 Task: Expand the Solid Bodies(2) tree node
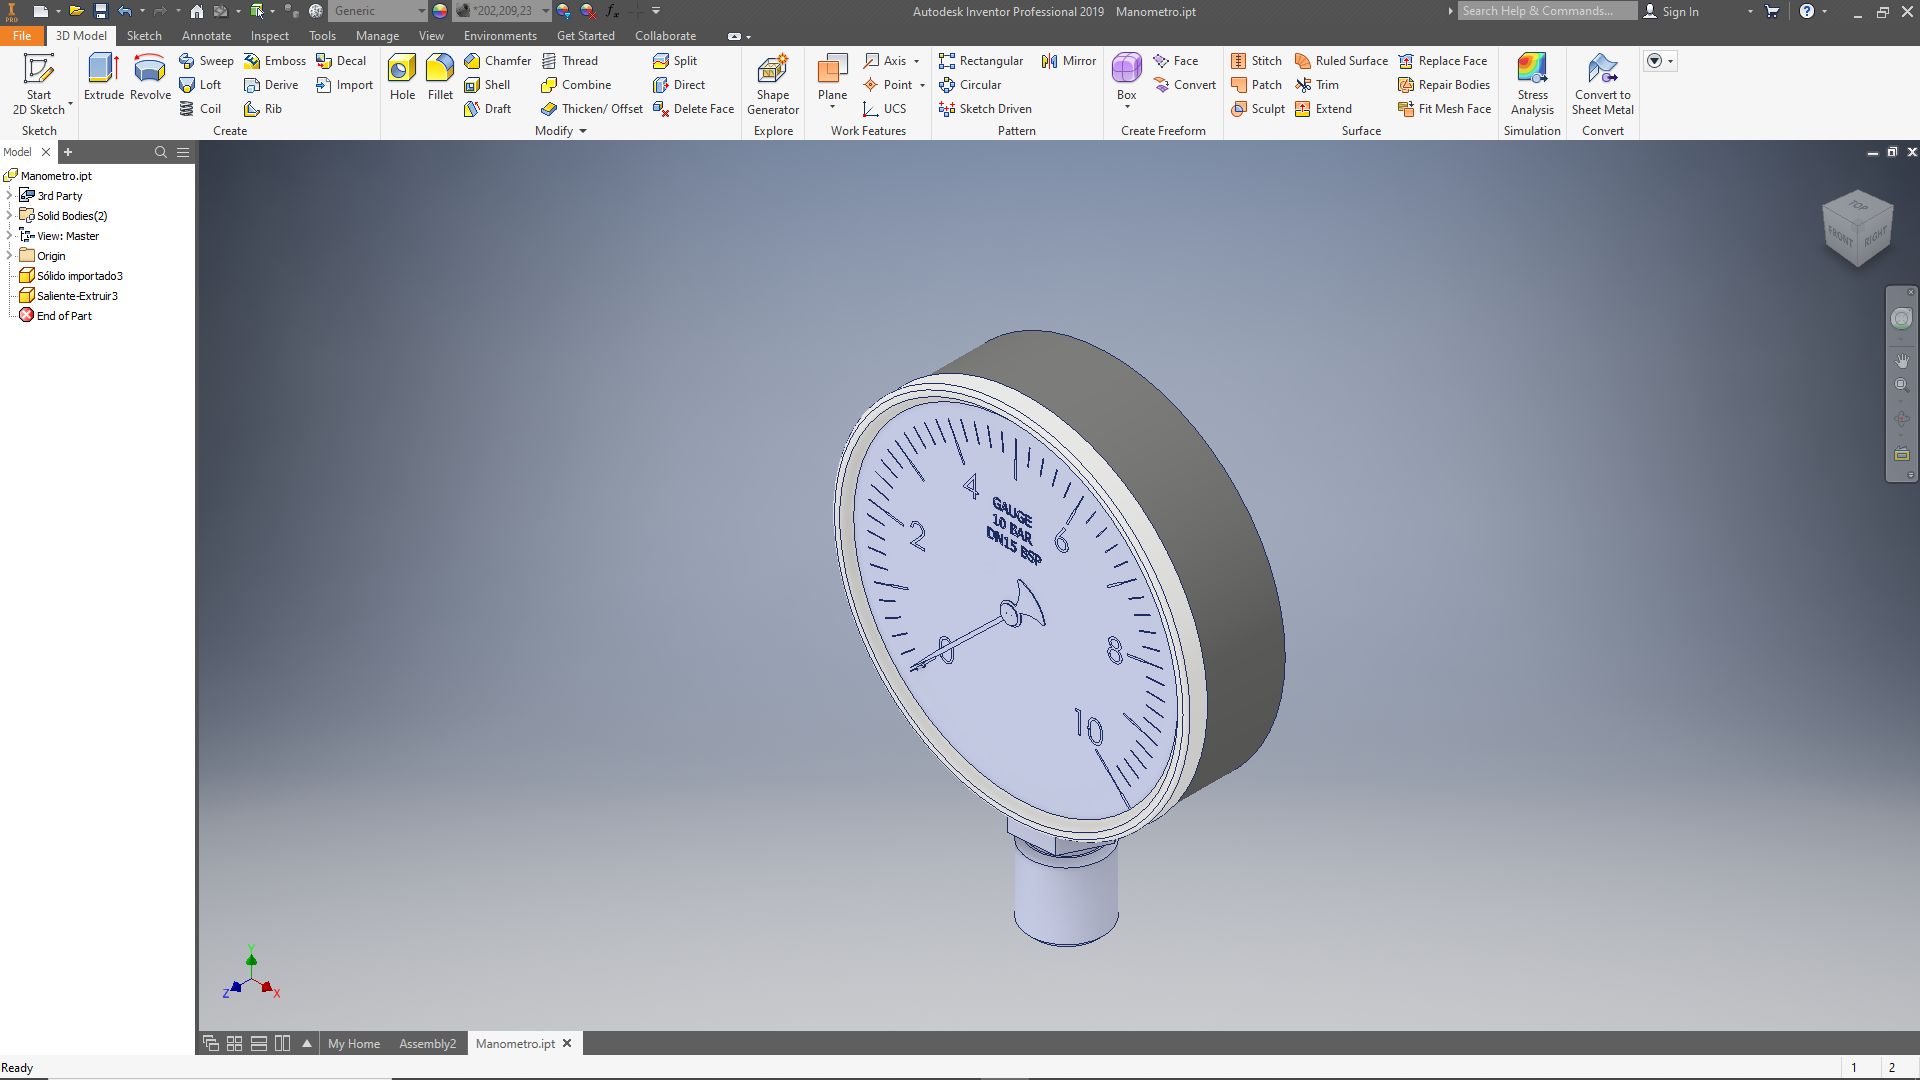(10, 216)
